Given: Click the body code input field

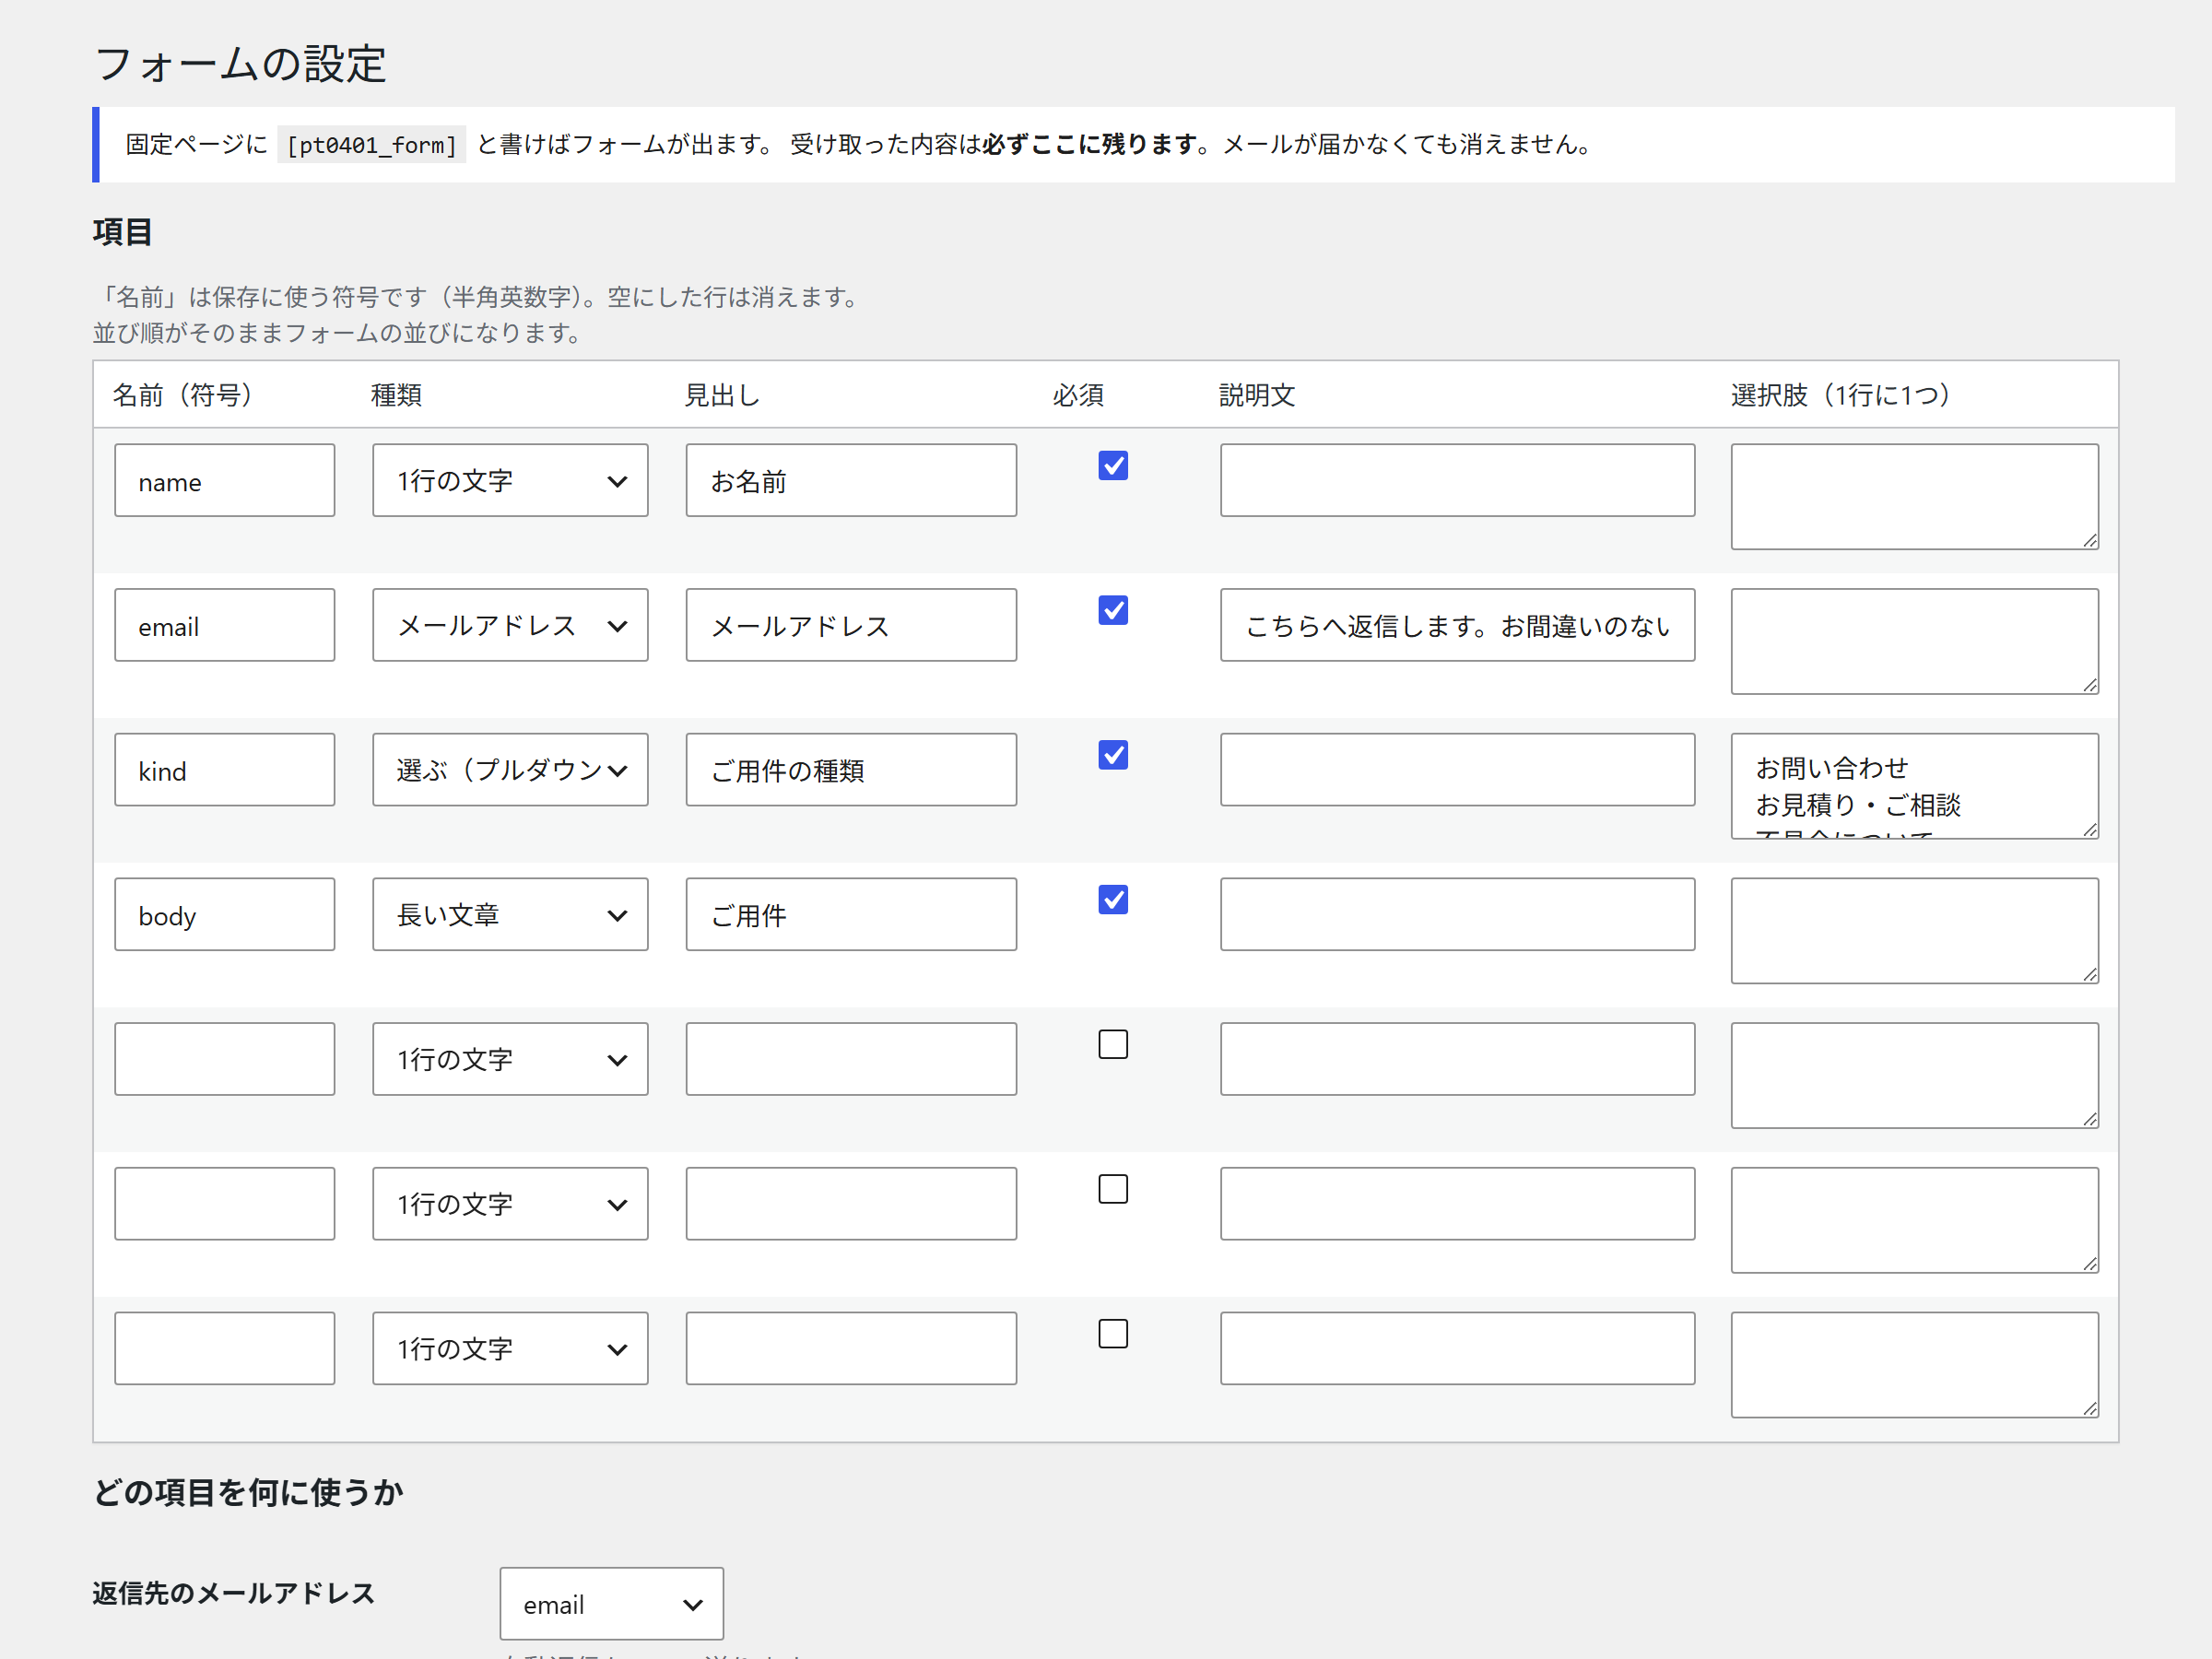Looking at the screenshot, I should coord(225,915).
